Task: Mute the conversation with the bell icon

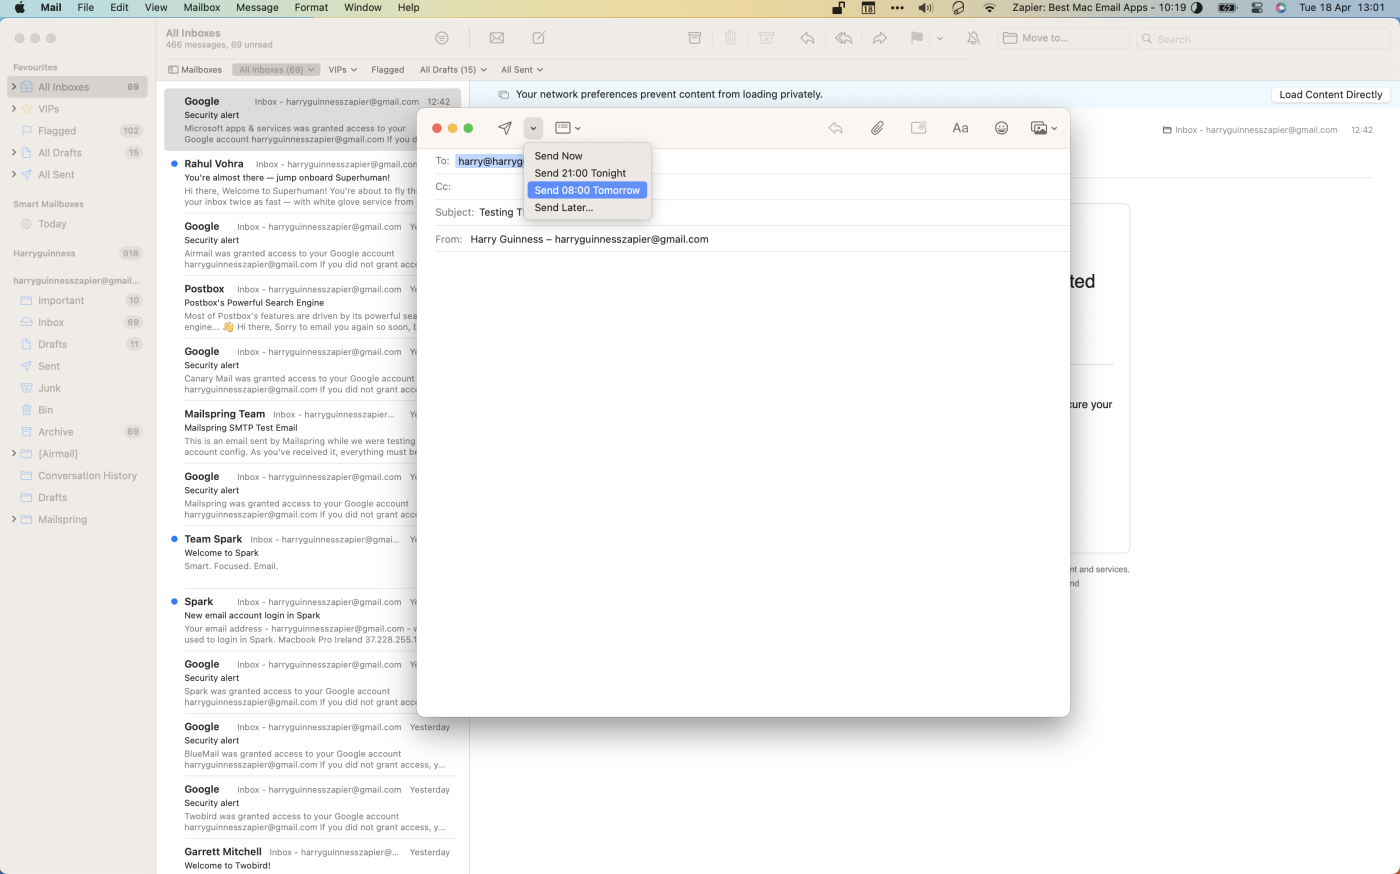Action: click(x=971, y=38)
